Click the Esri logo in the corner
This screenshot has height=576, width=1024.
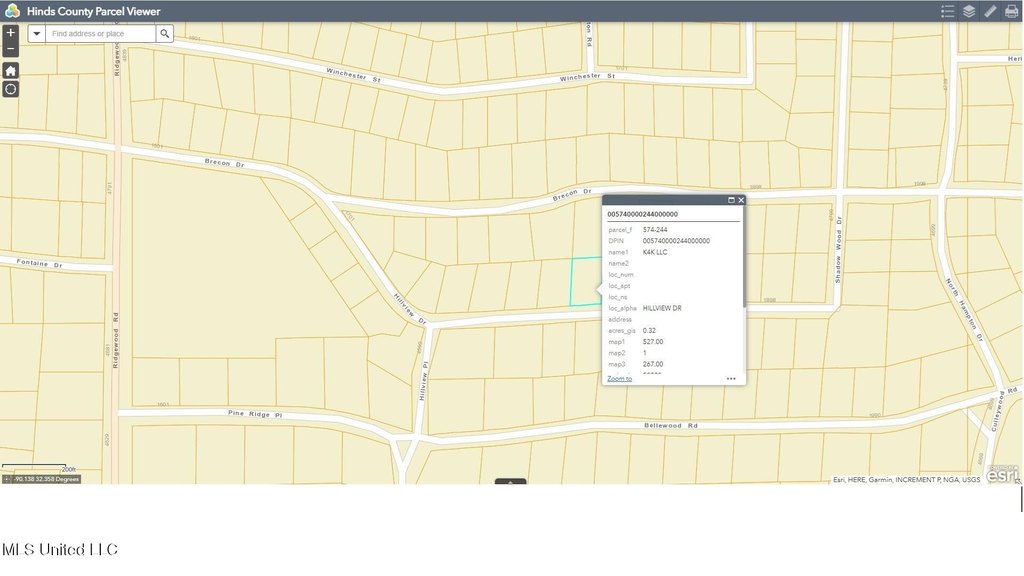coord(1003,474)
